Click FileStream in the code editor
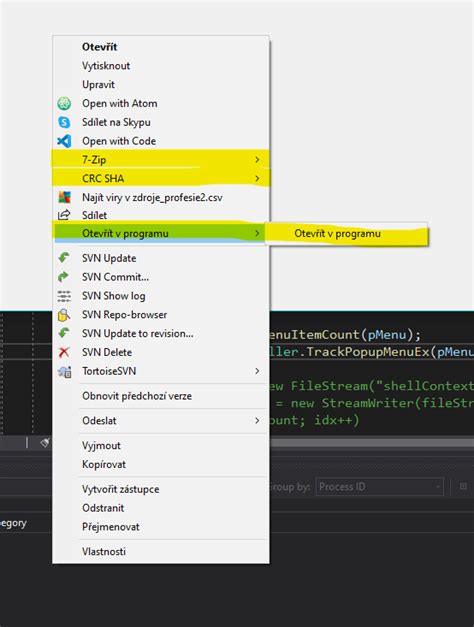Screen dimensions: 474x627 pyautogui.click(x=329, y=386)
